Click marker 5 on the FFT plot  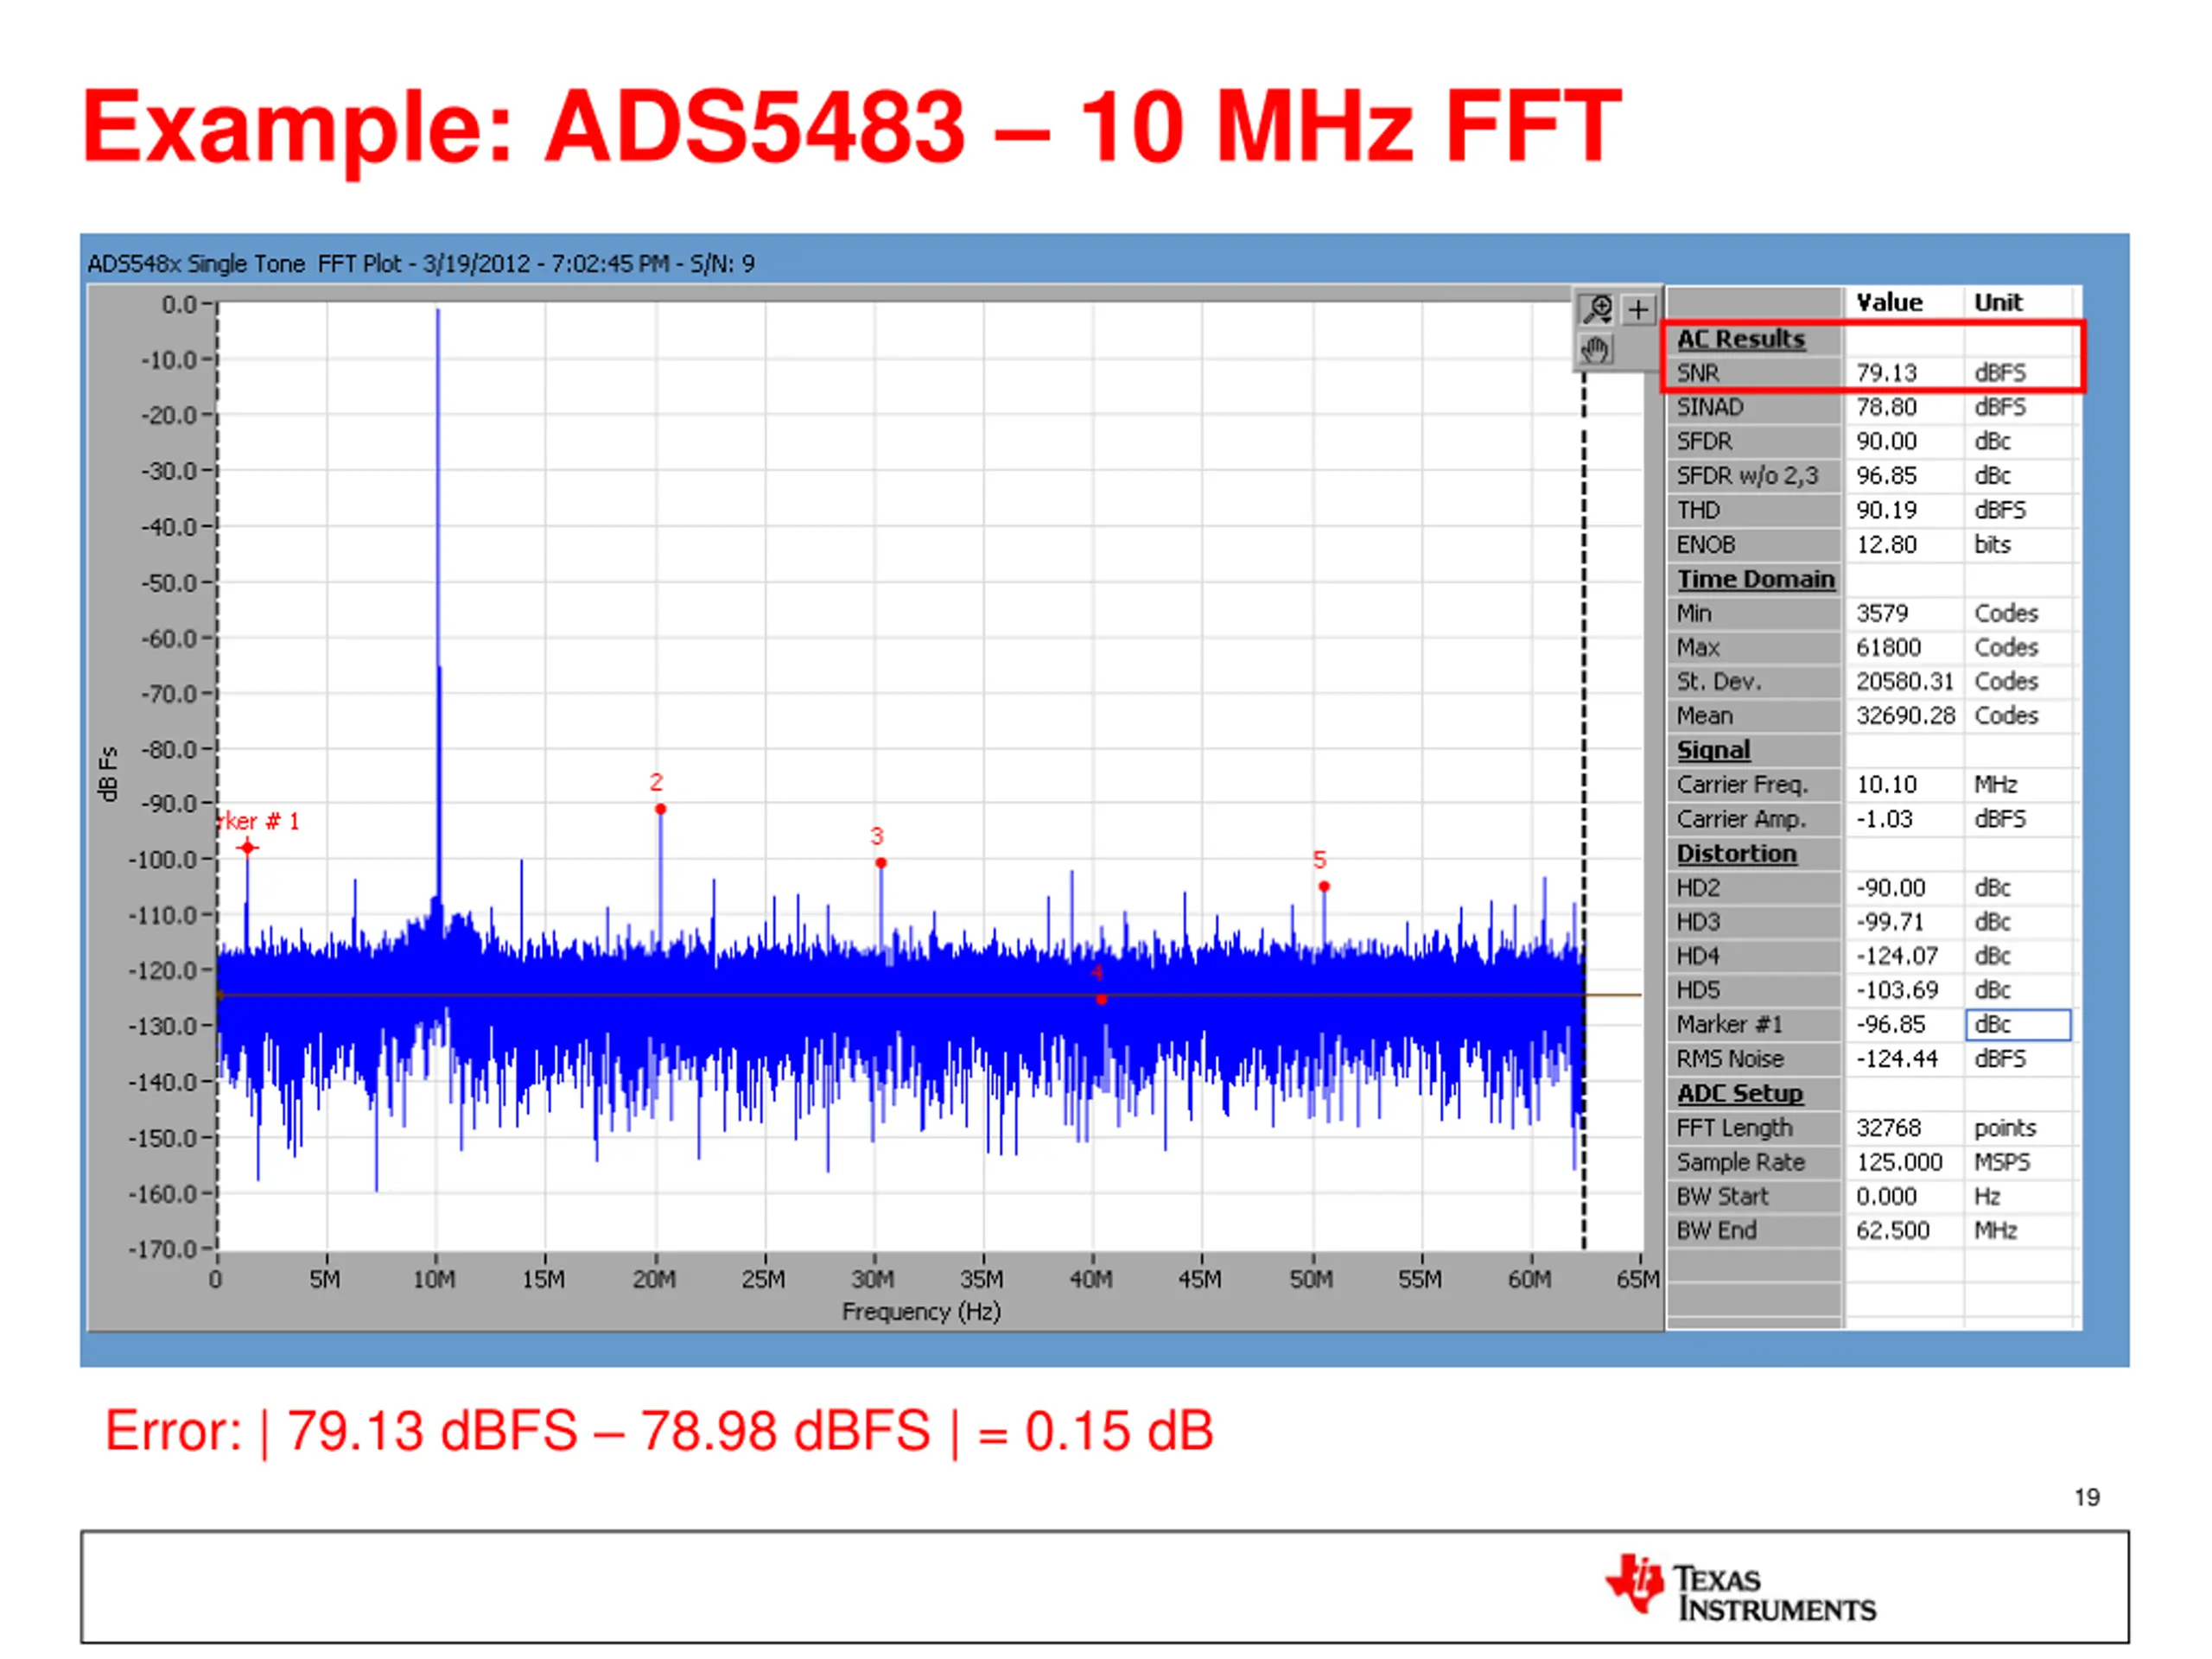coord(1324,887)
